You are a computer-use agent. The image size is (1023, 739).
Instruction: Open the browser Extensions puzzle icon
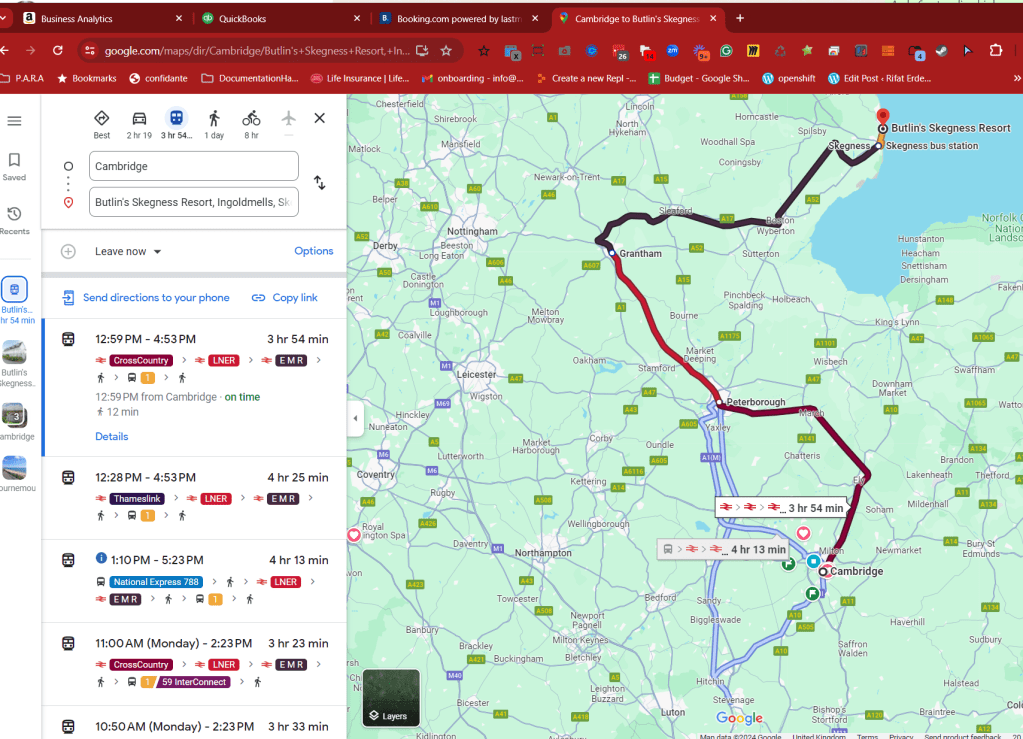[x=996, y=50]
